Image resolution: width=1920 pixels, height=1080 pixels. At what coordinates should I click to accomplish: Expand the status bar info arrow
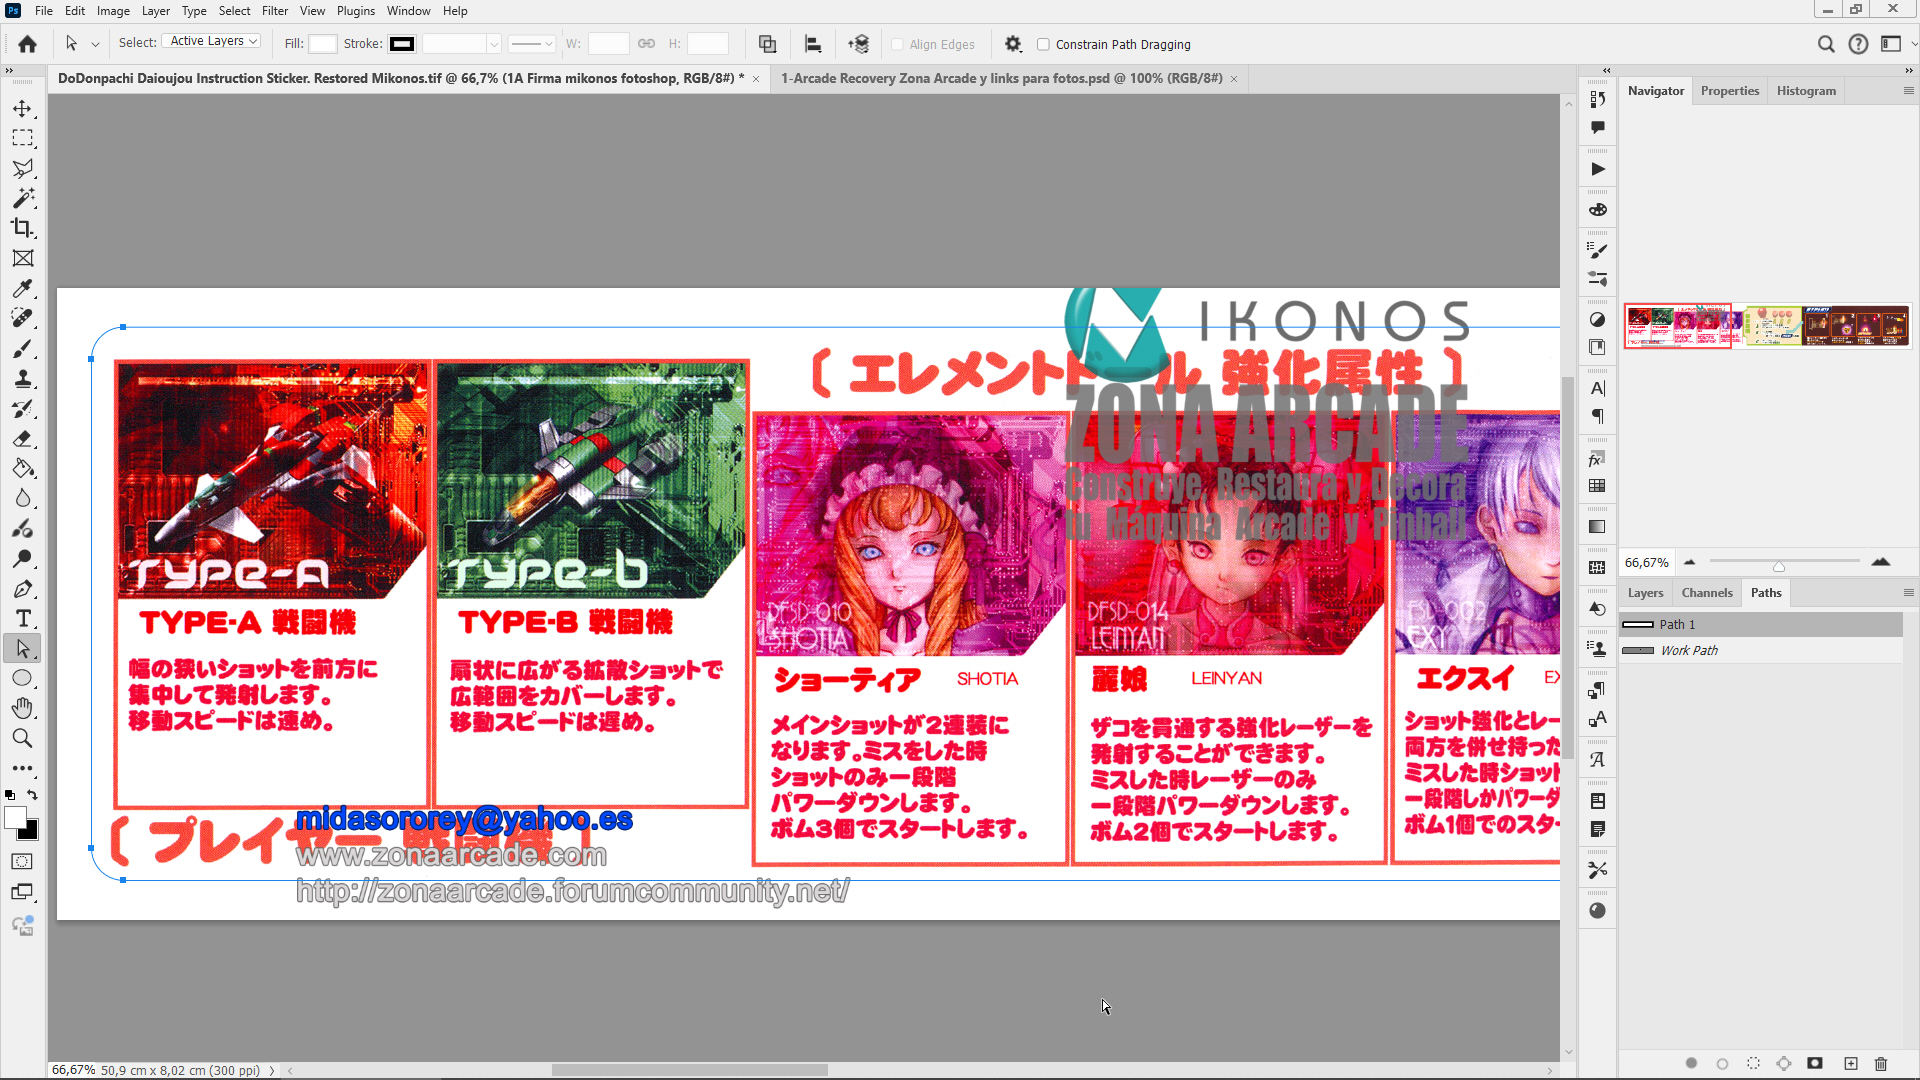tap(271, 1070)
